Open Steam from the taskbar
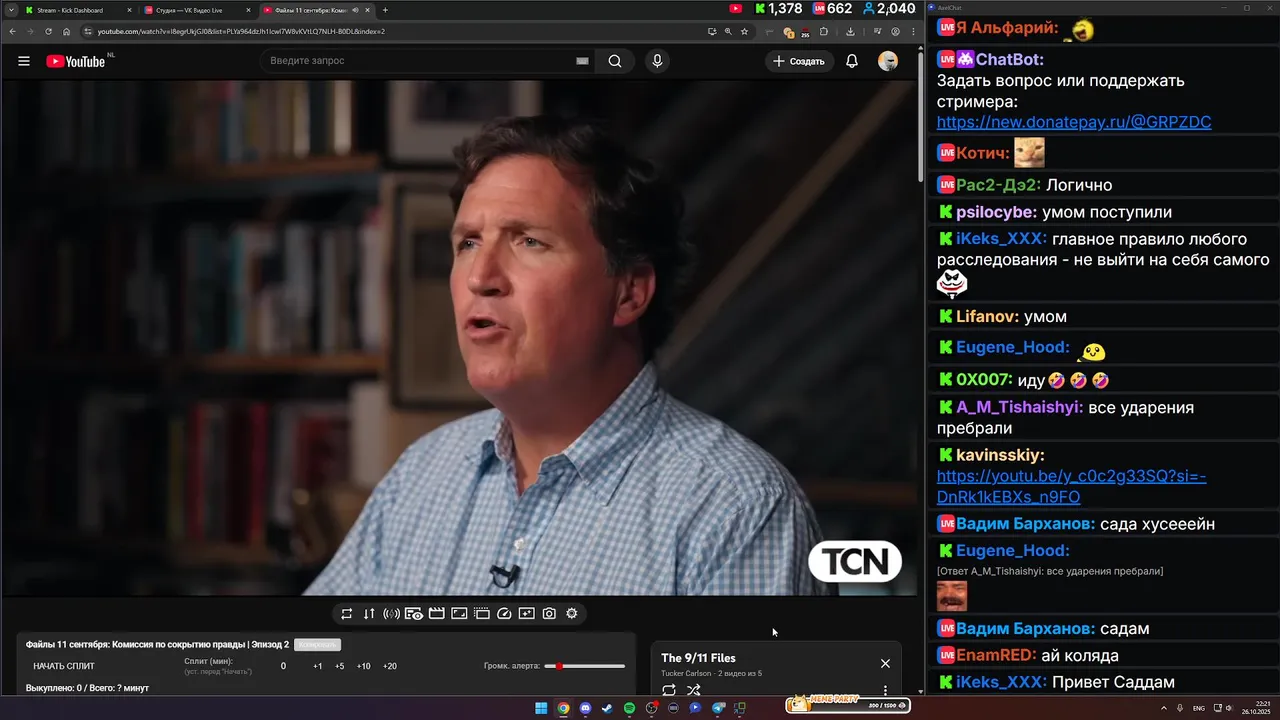This screenshot has height=720, width=1280. [607, 708]
